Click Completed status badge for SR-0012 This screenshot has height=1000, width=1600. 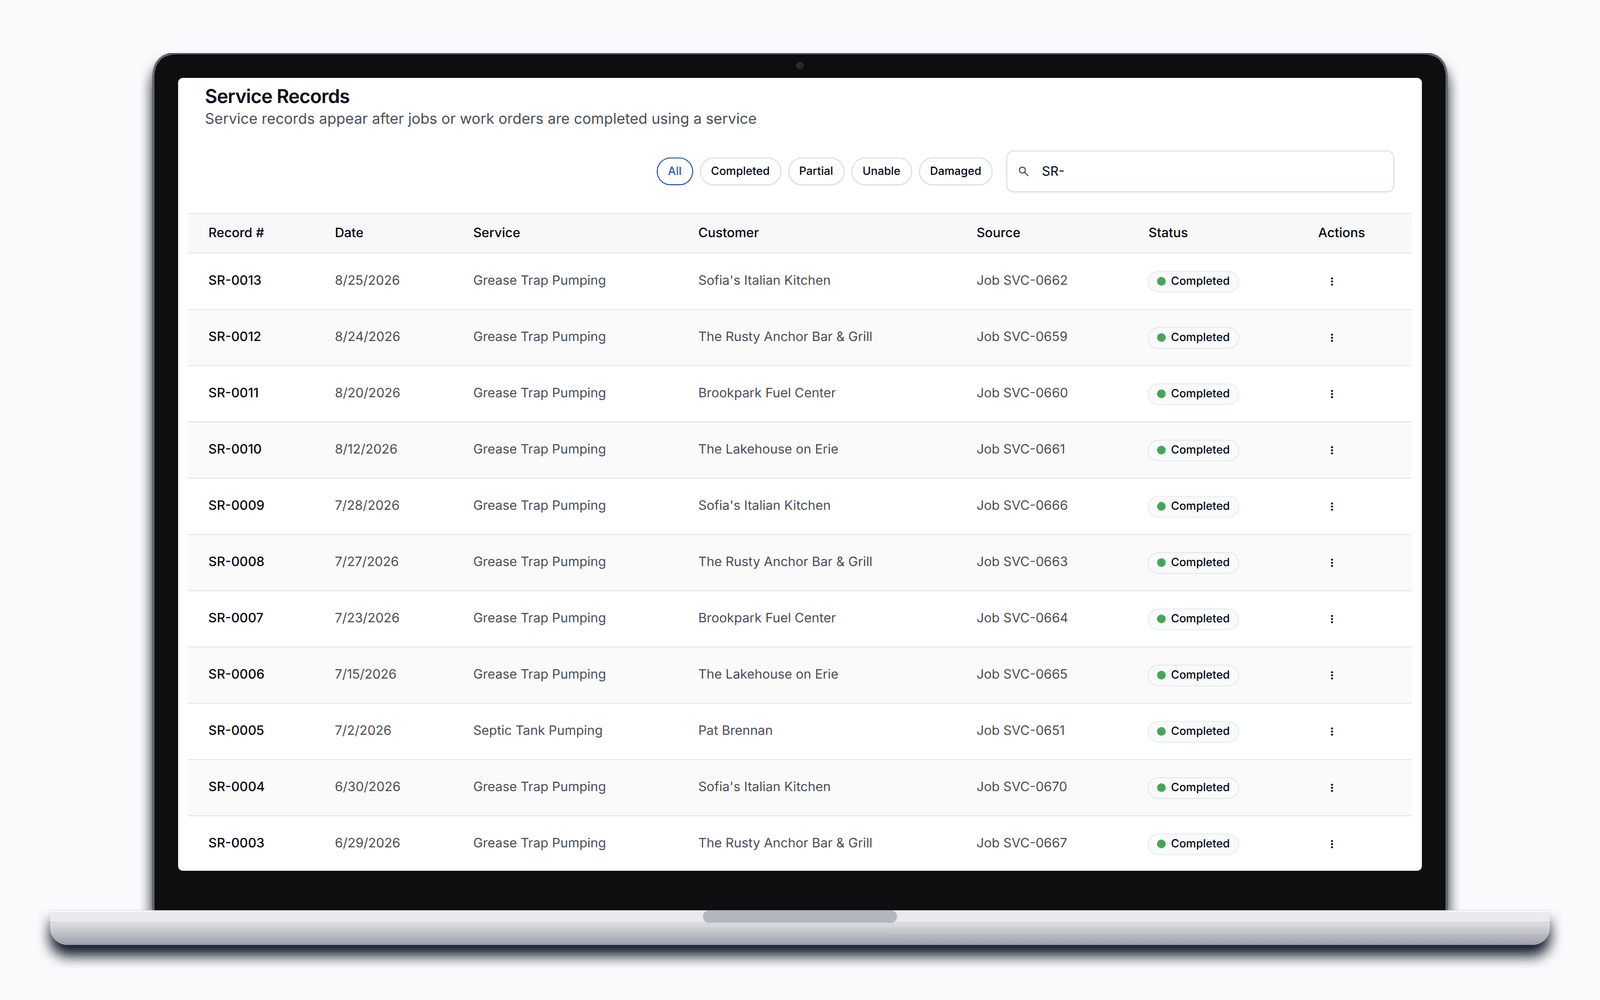pyautogui.click(x=1193, y=338)
